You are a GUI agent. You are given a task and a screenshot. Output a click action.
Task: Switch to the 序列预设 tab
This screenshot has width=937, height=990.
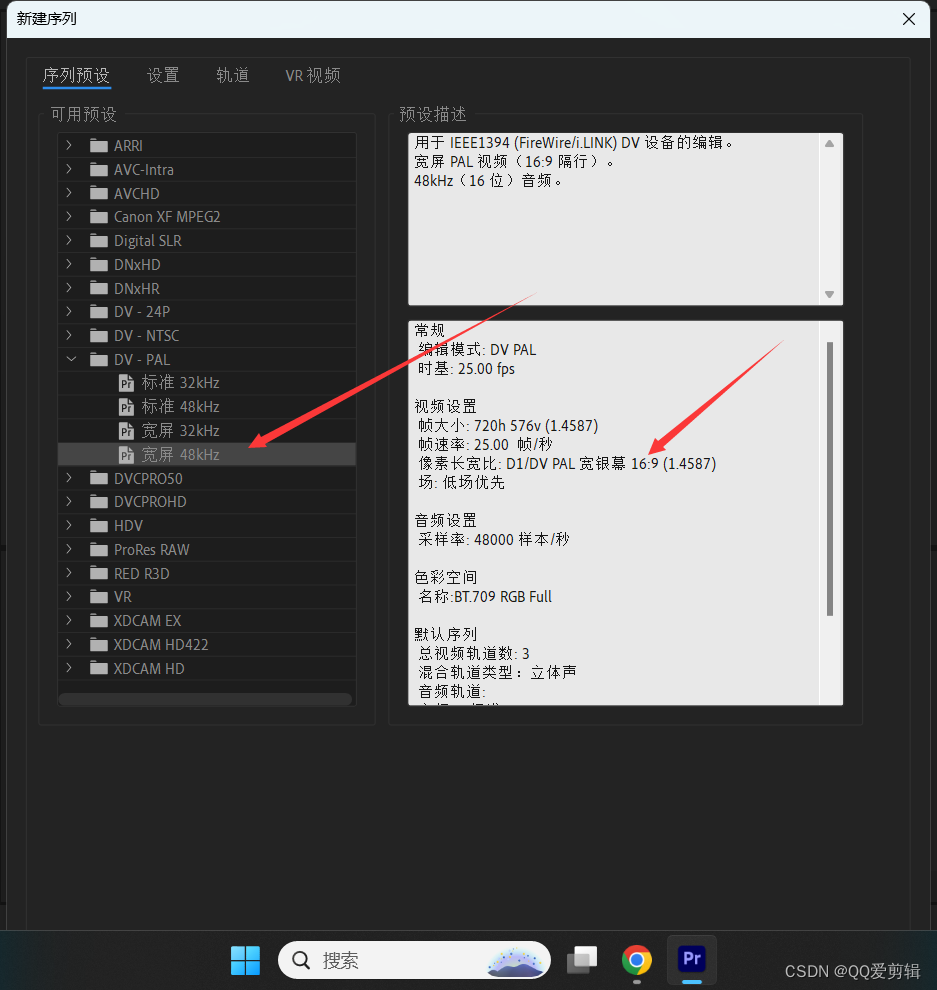(x=76, y=76)
